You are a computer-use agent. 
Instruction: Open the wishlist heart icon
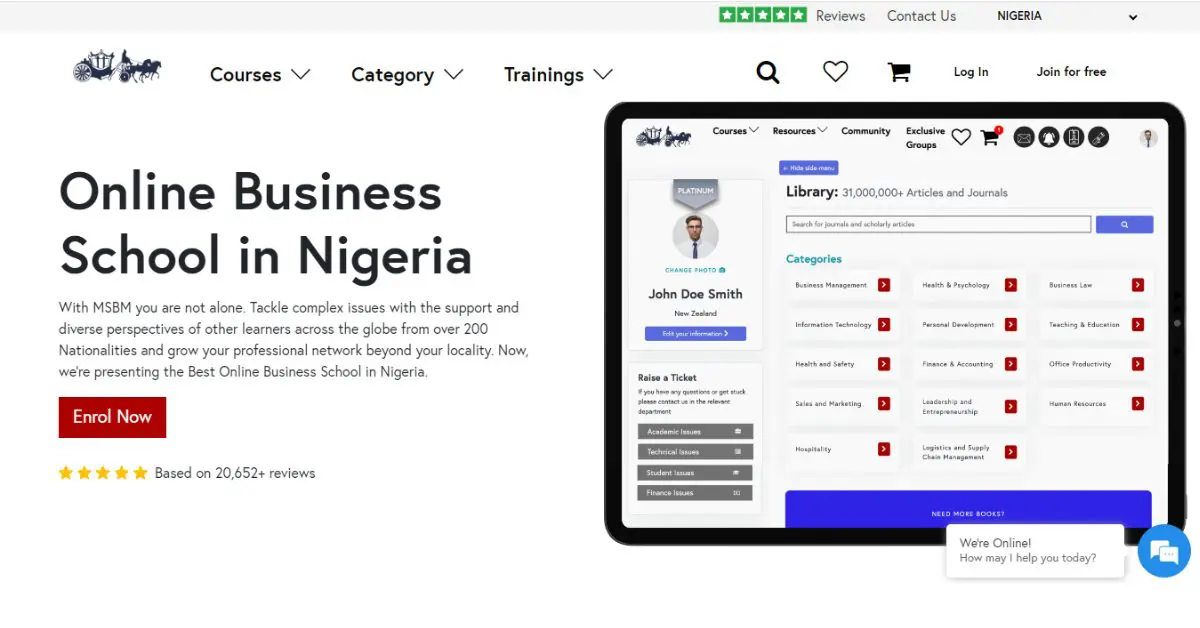[835, 71]
